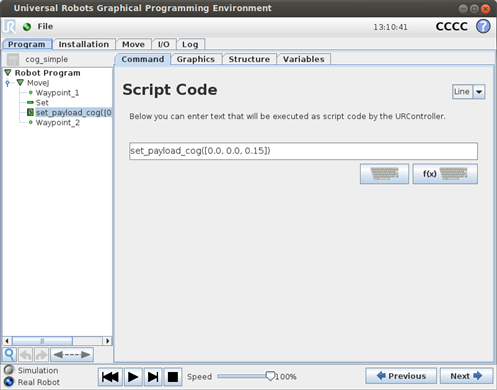Collapse the Robot Program tree node
This screenshot has height=390, width=497.
point(8,72)
